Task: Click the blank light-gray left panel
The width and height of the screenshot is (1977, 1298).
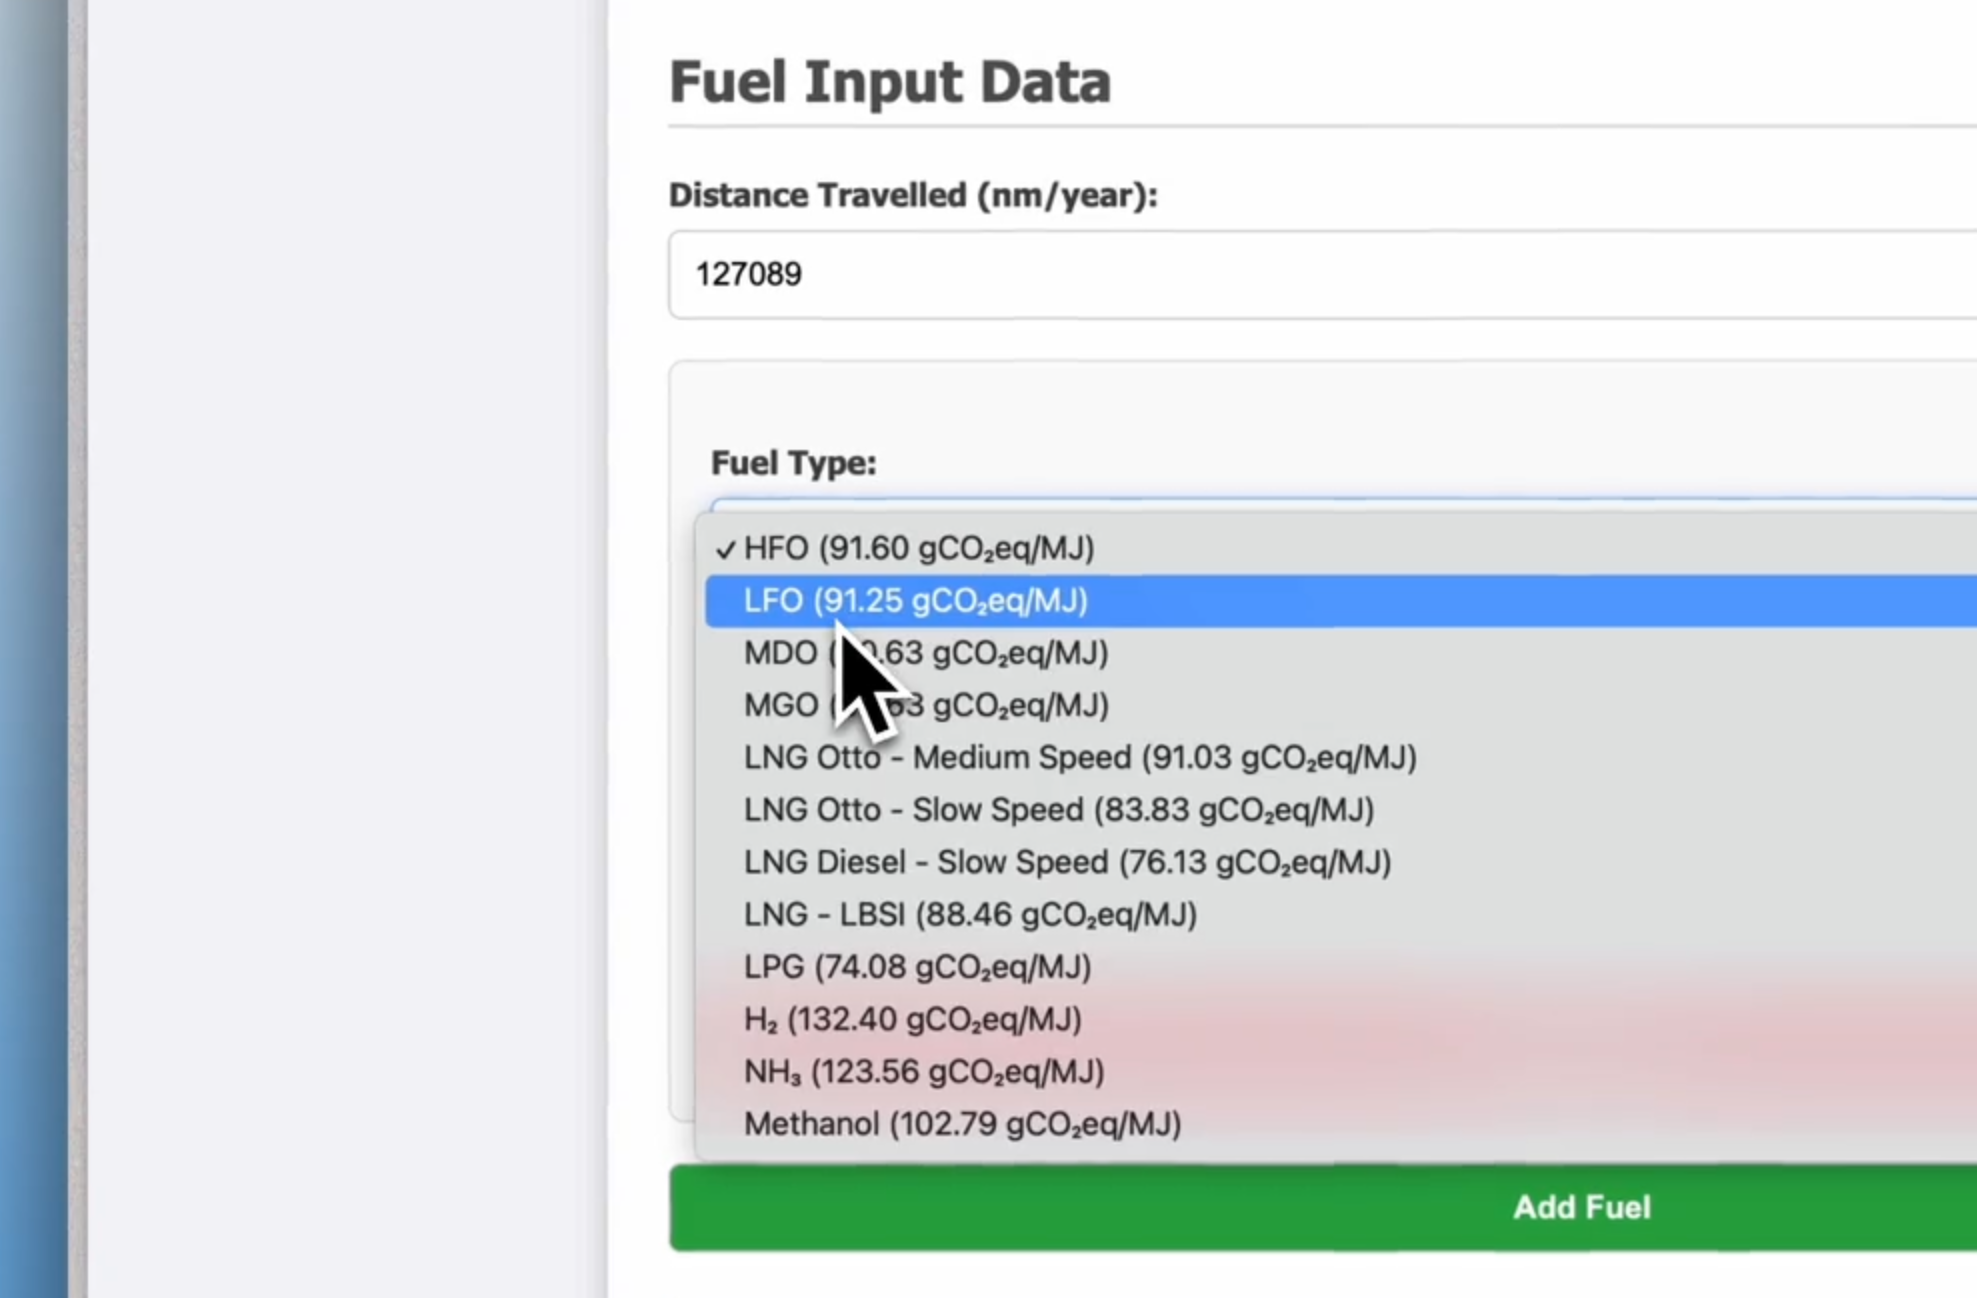Action: point(345,650)
